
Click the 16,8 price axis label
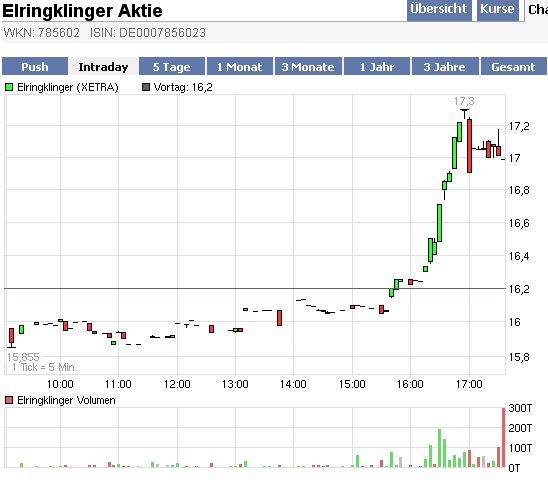pyautogui.click(x=519, y=190)
